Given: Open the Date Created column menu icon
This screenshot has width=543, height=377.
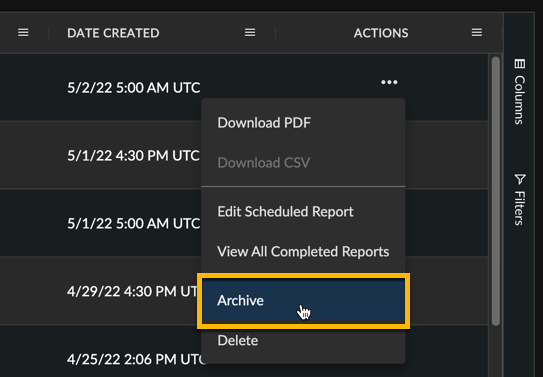Looking at the screenshot, I should (x=250, y=33).
